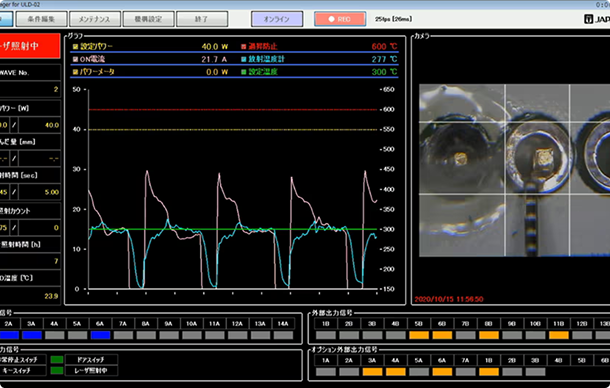Toggle the 放射温度計 graph series checkbox
The height and width of the screenshot is (388, 610).
click(244, 59)
